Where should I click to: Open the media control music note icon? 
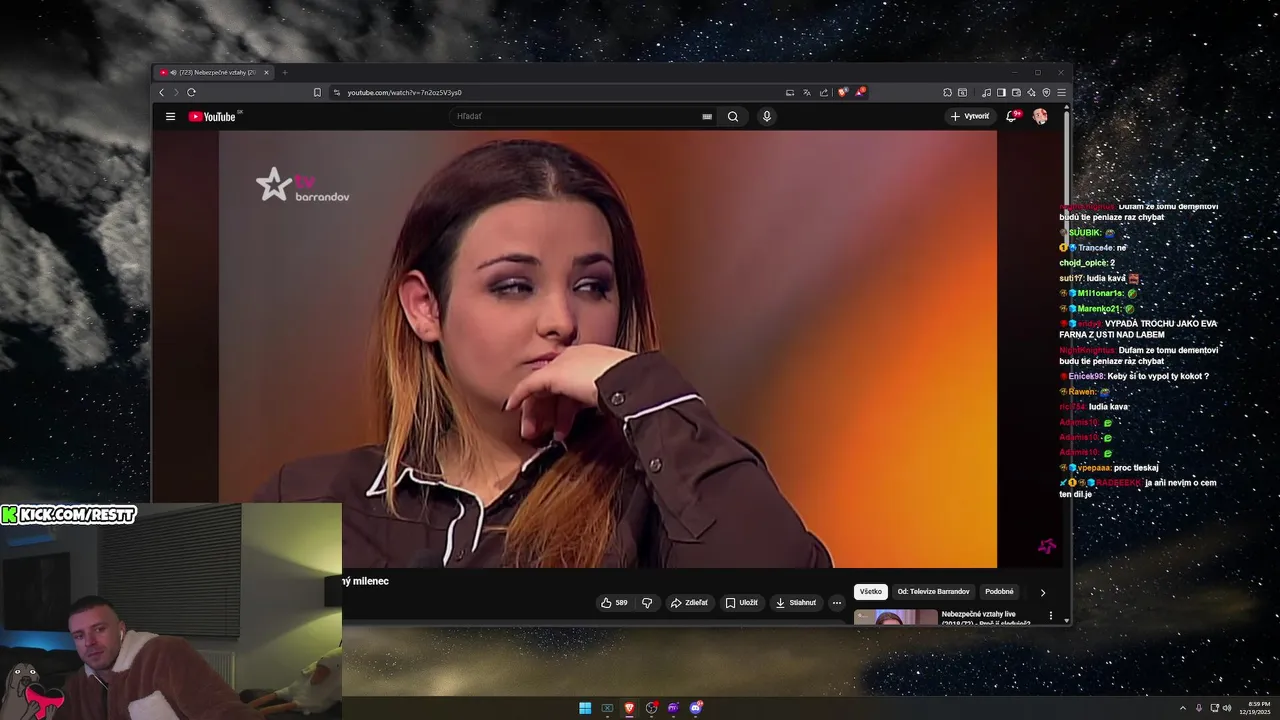click(x=986, y=92)
